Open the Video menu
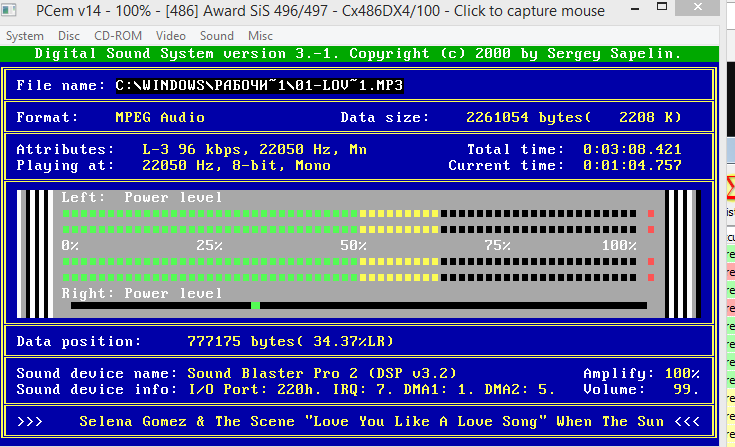 (x=171, y=36)
